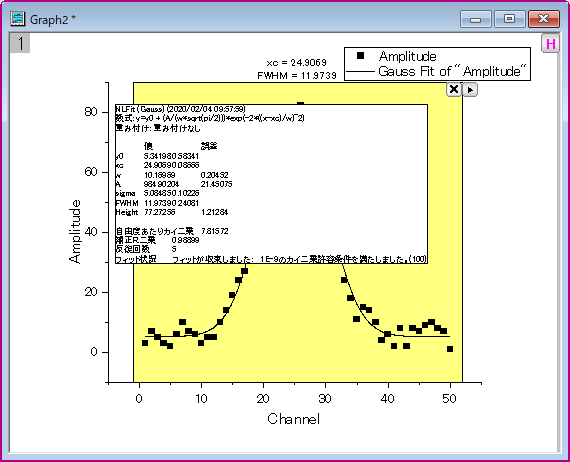Click the Graph2 window icon in title bar
The width and height of the screenshot is (570, 462).
pyautogui.click(x=17, y=19)
